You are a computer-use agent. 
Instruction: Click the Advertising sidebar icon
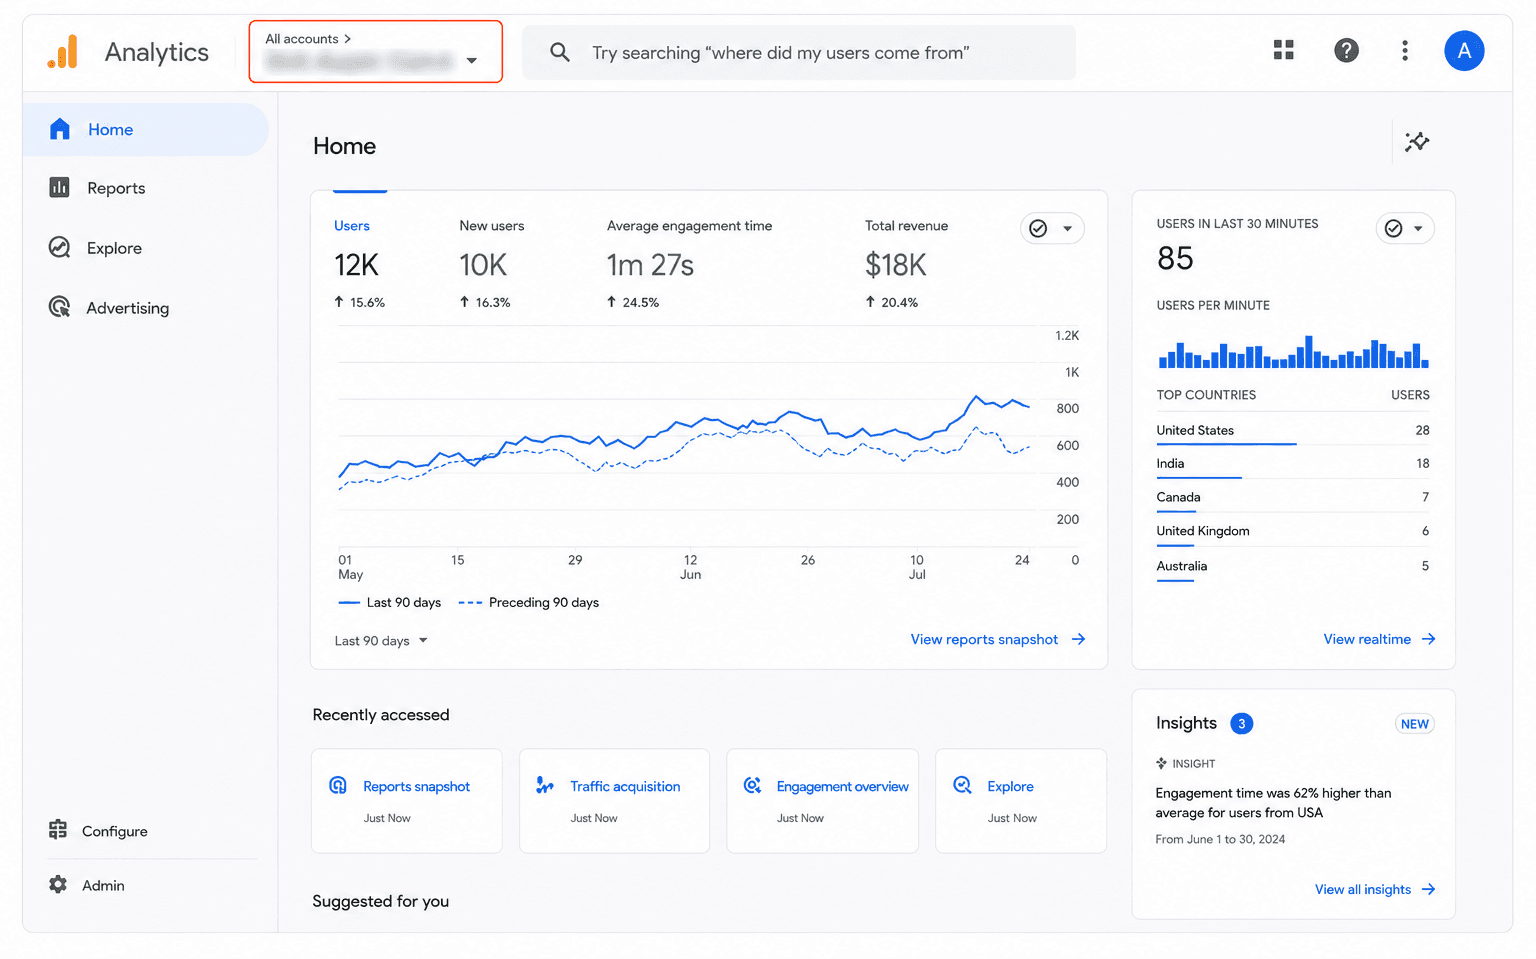pos(59,307)
